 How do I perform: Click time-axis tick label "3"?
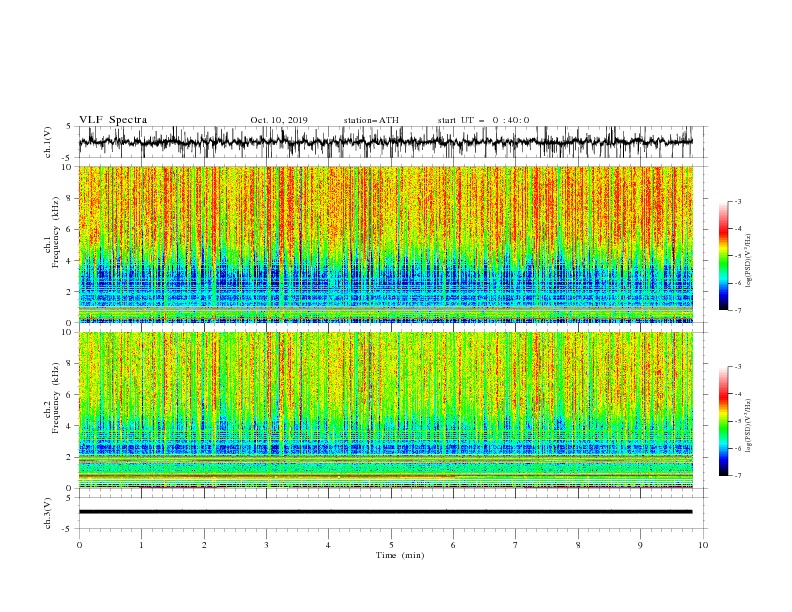(266, 545)
